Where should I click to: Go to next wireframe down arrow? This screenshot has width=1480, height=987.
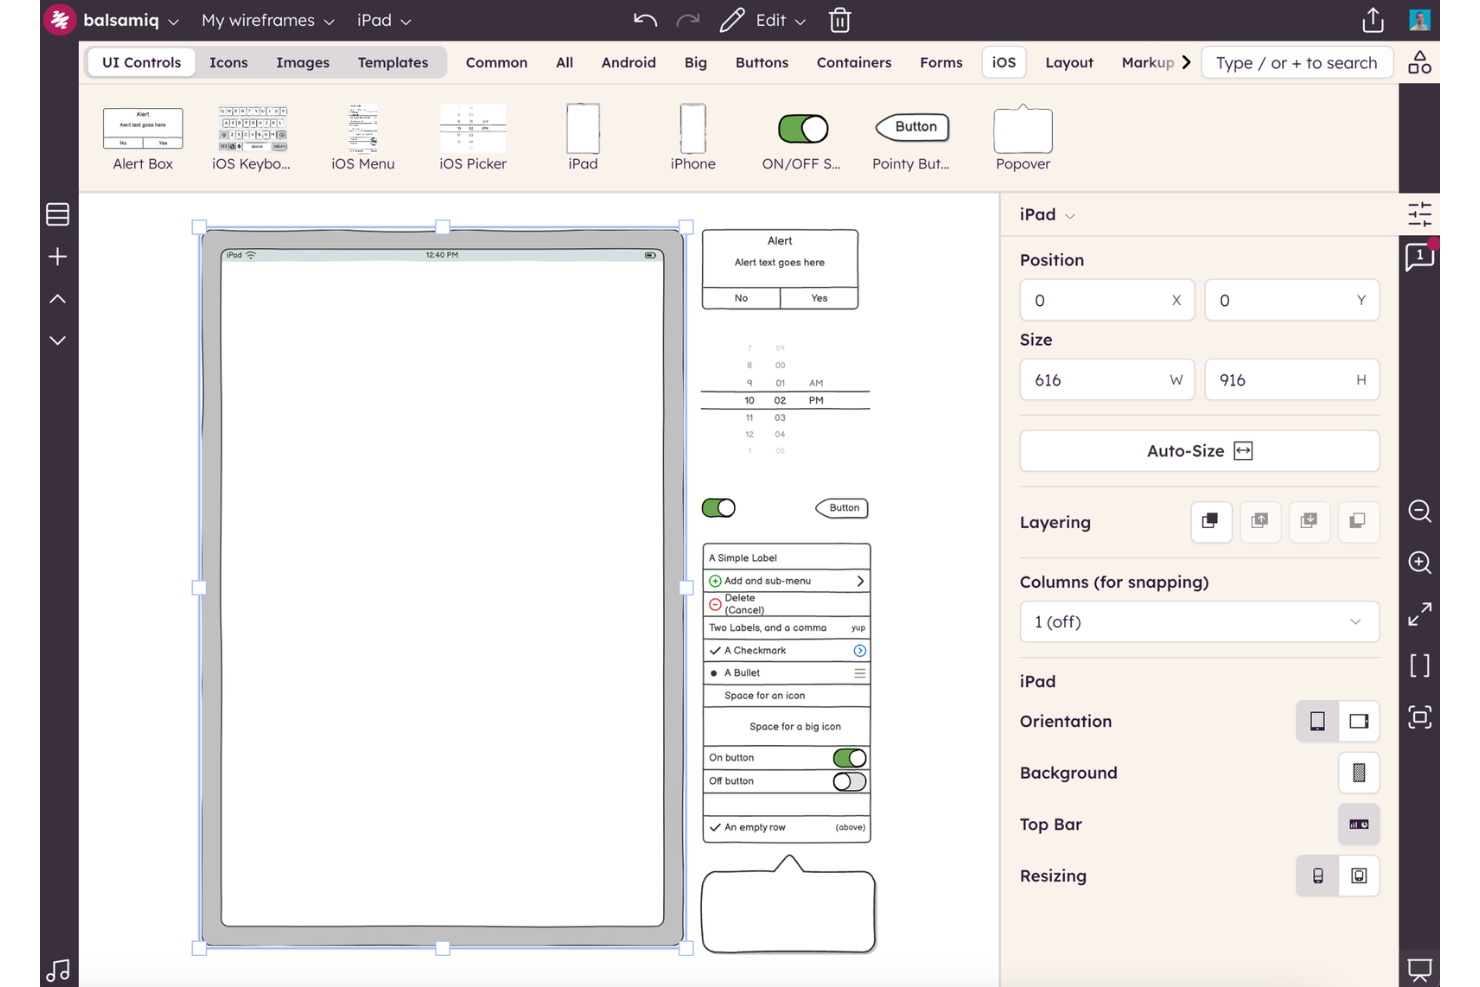pos(58,341)
